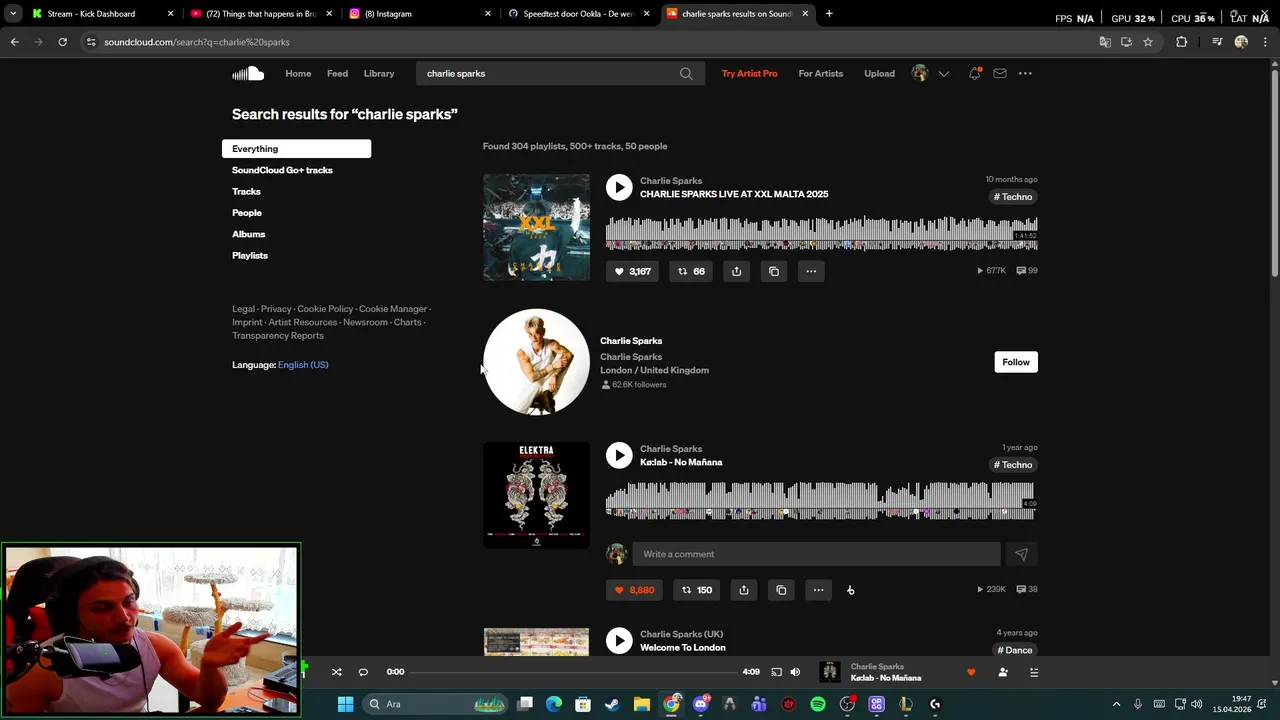Filter by SoundCloud Go+ tracks
This screenshot has height=720, width=1280.
pyautogui.click(x=282, y=170)
